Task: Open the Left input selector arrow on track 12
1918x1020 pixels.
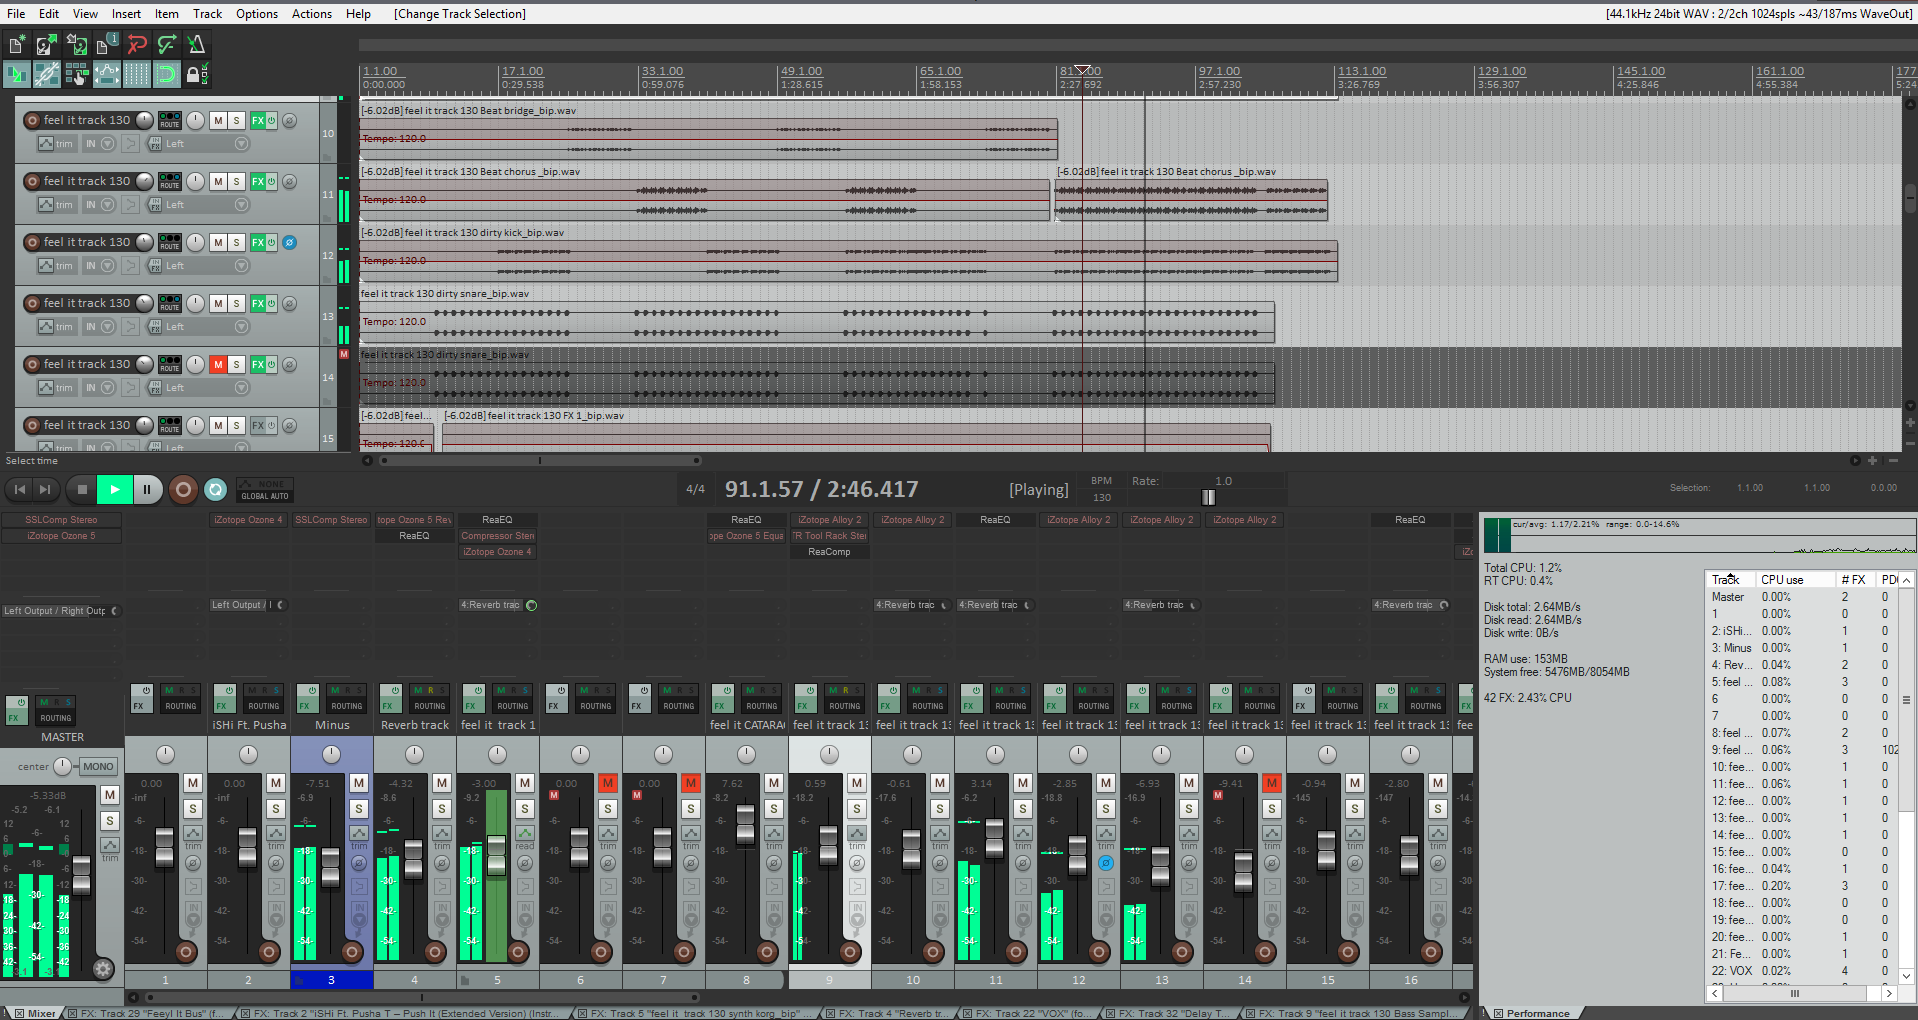Action: tap(241, 266)
